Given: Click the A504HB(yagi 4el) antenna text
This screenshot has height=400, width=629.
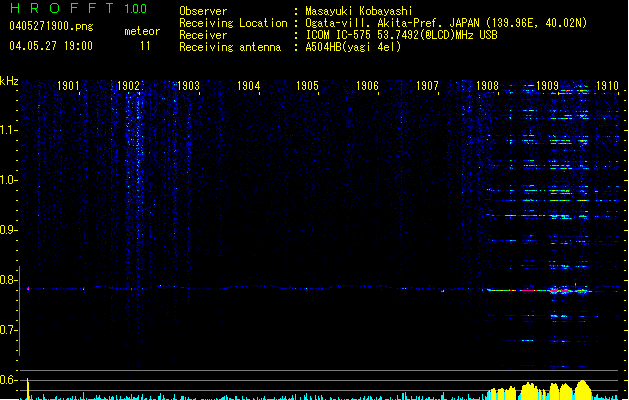Looking at the screenshot, I should 353,47.
